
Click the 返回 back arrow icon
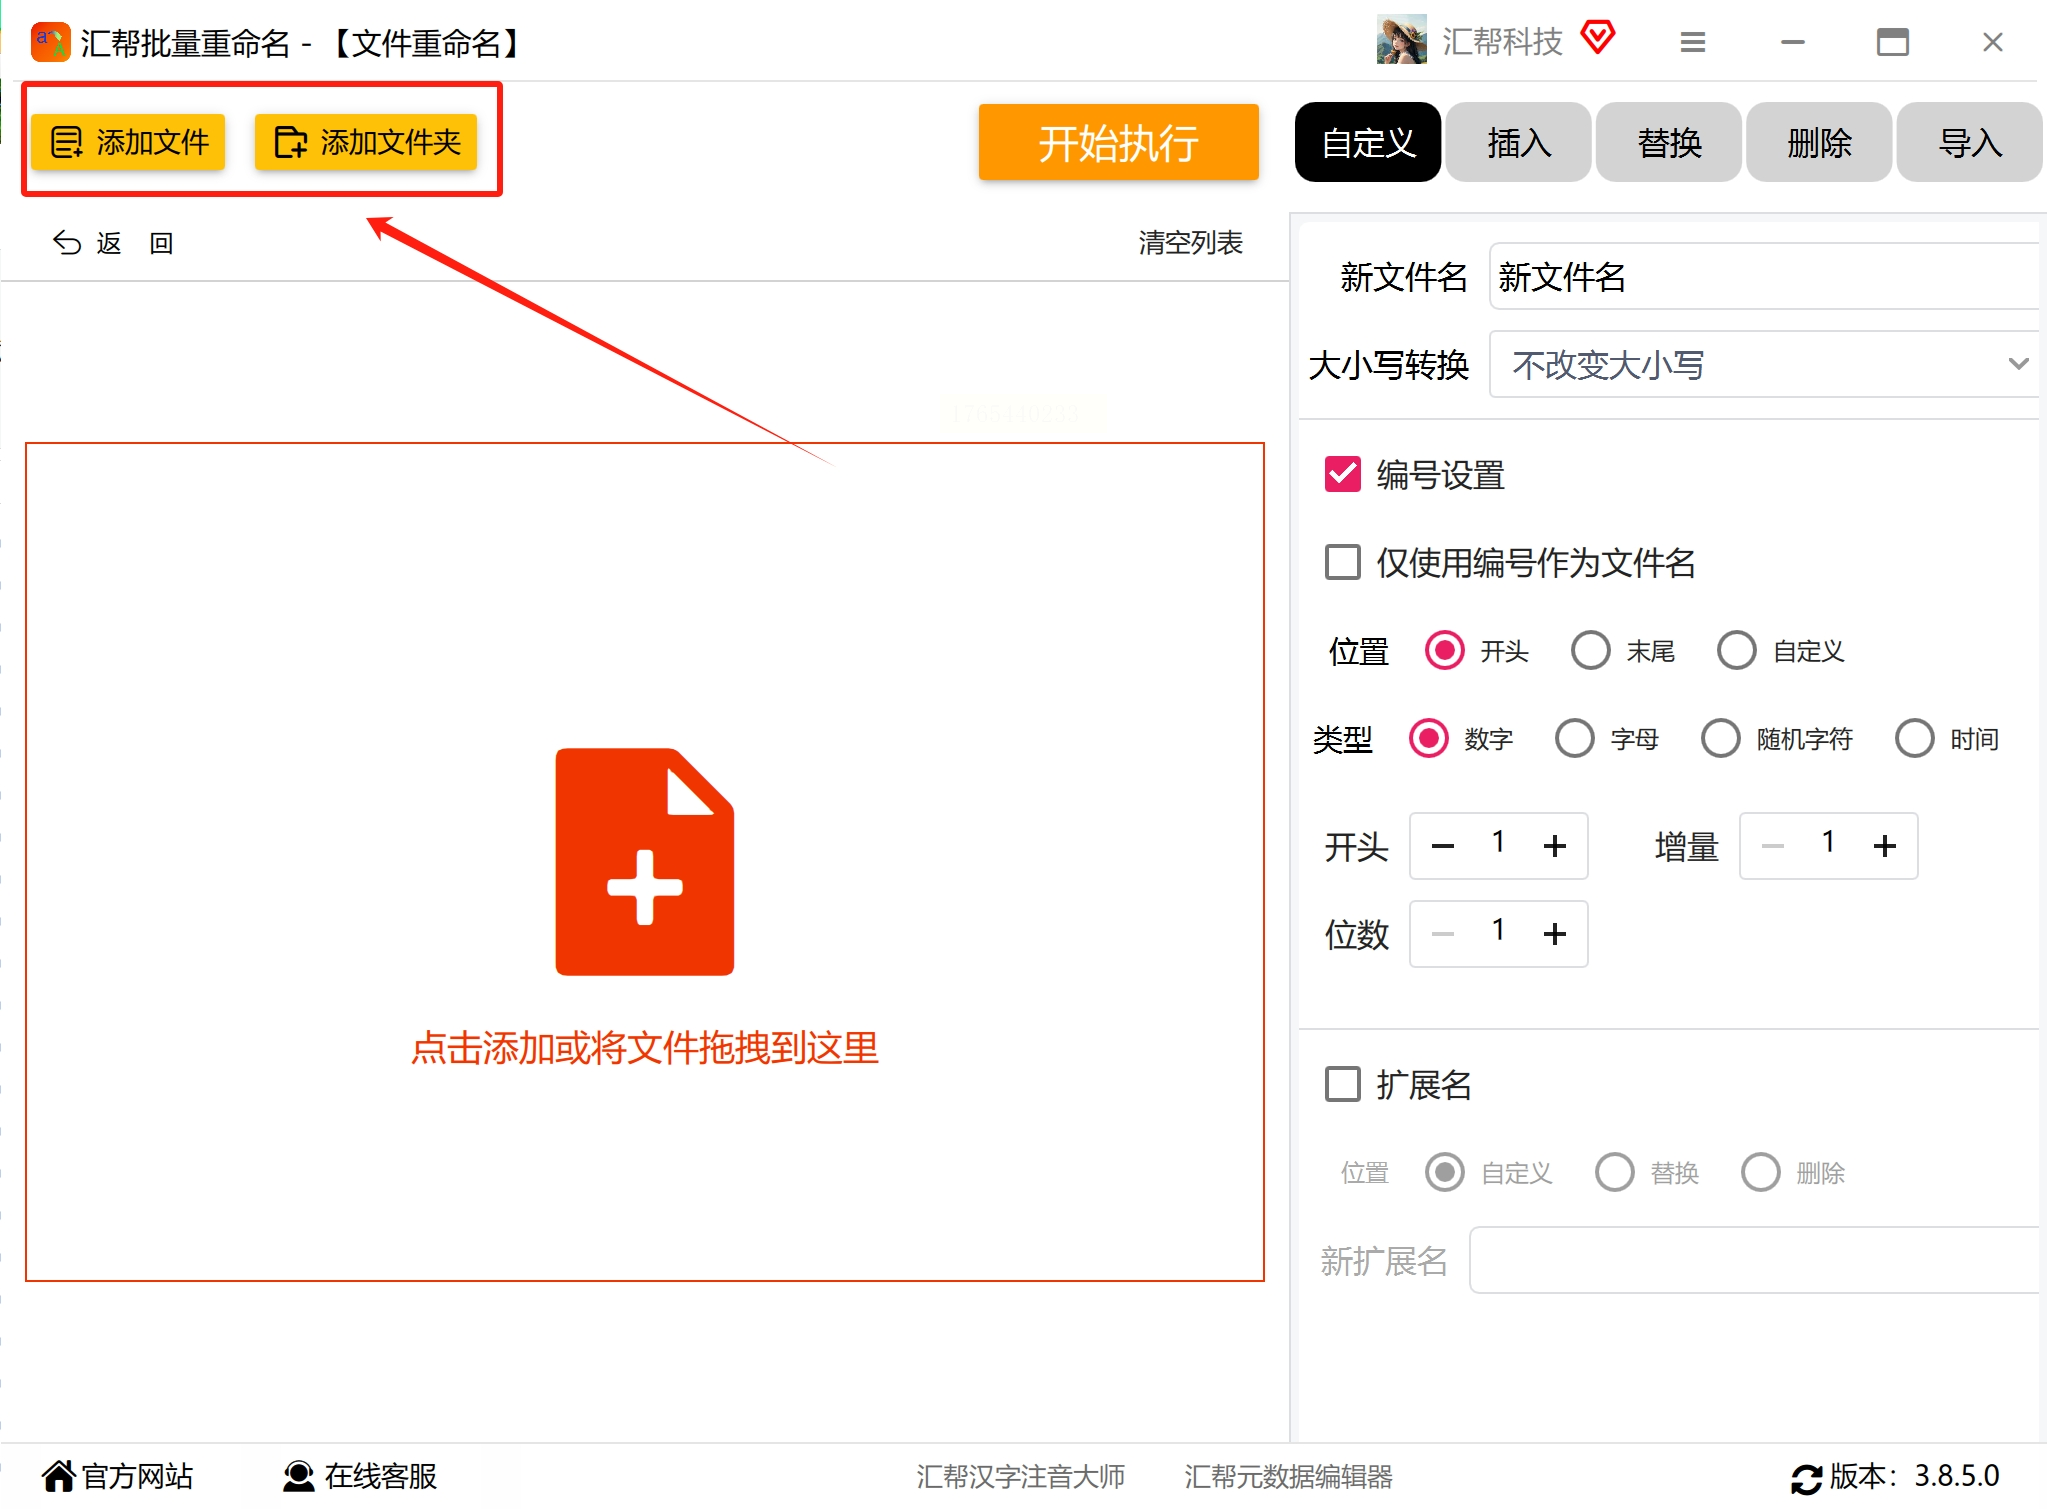click(67, 243)
